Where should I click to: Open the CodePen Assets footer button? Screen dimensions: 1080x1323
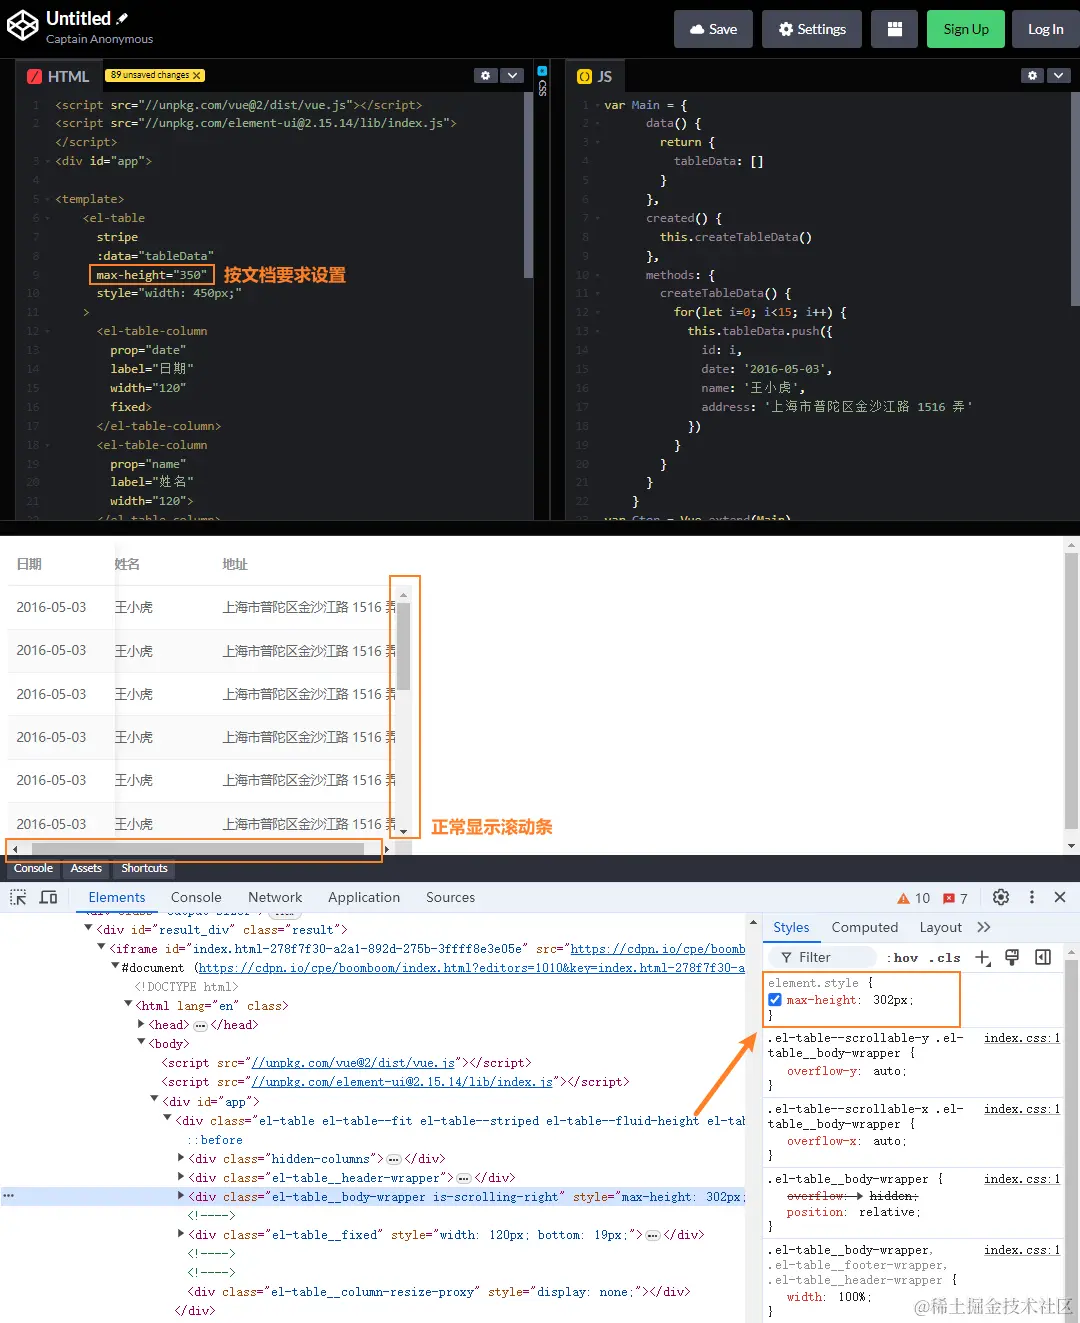tap(86, 868)
